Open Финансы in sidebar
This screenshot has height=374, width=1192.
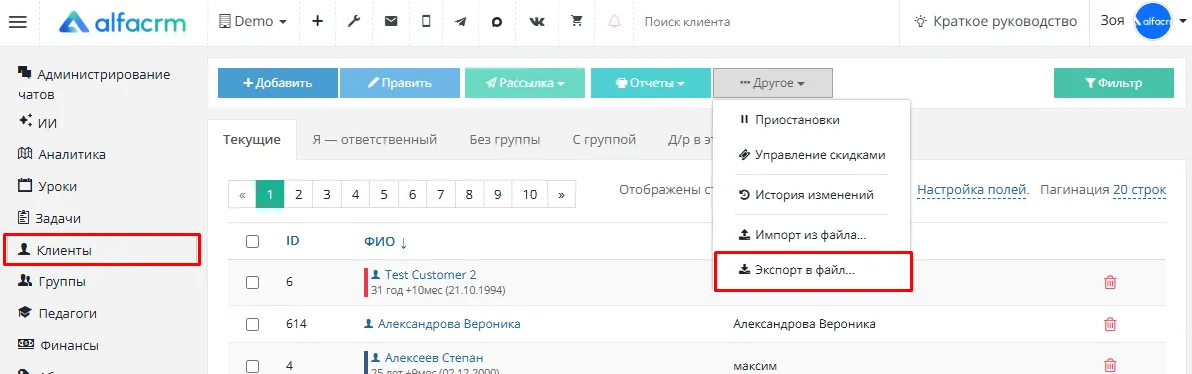tap(58, 345)
